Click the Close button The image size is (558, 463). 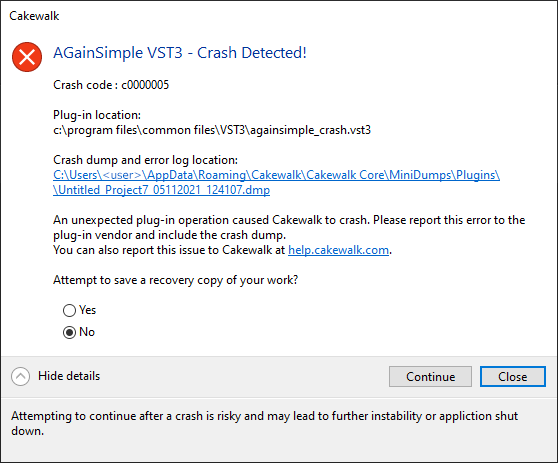[512, 377]
